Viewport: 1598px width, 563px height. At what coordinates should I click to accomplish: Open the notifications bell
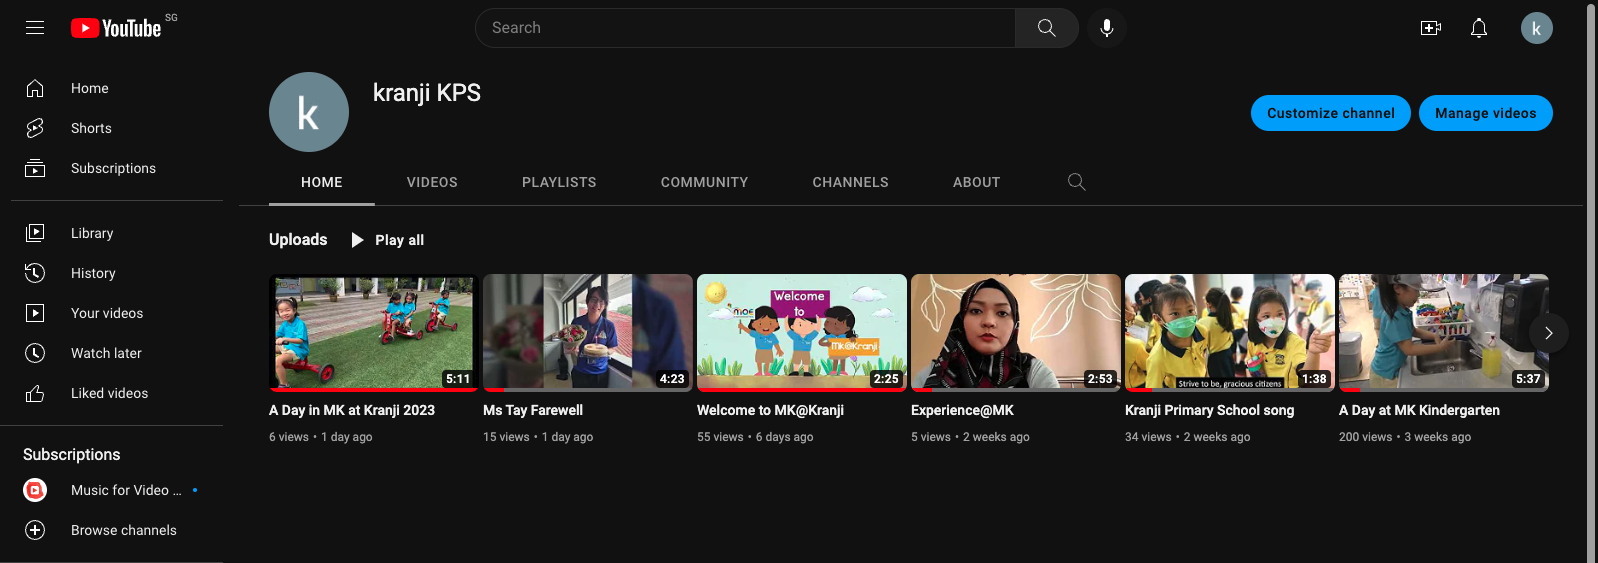pos(1478,28)
